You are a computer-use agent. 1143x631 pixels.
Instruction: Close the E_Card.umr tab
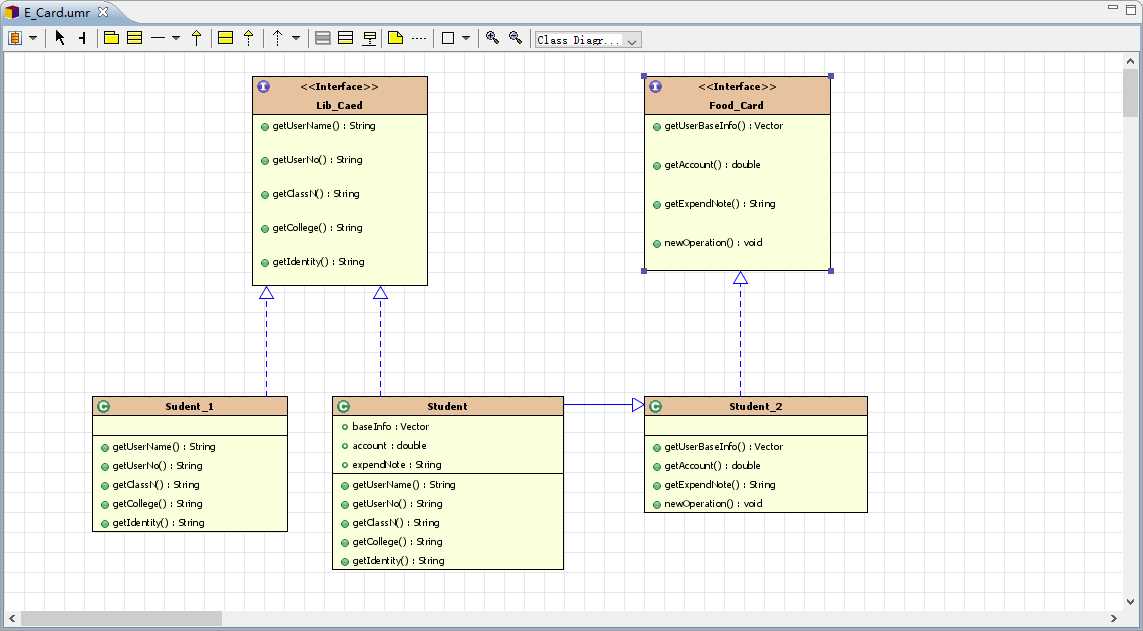[x=103, y=12]
